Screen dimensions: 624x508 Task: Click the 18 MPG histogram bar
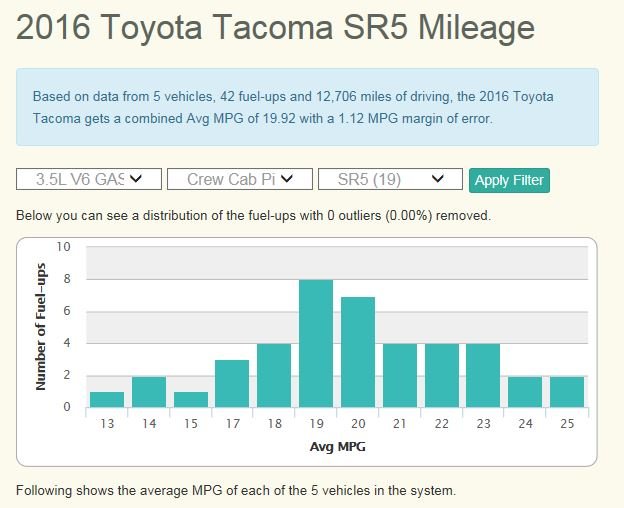[274, 375]
